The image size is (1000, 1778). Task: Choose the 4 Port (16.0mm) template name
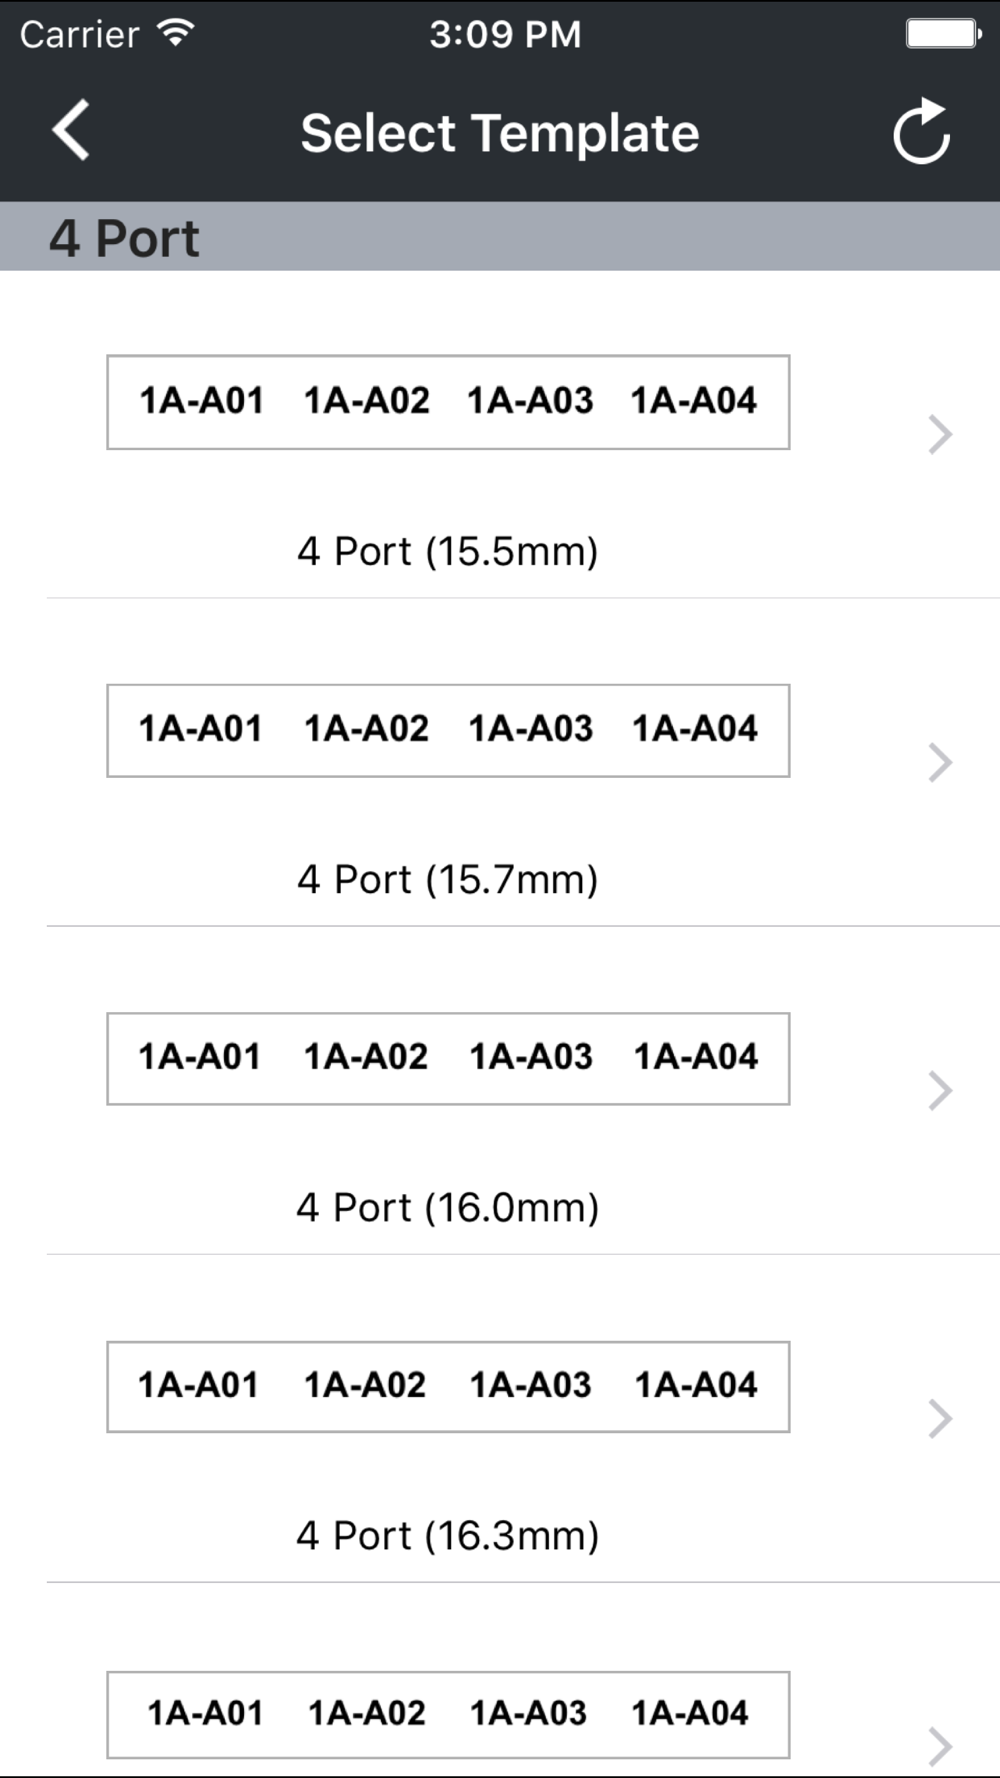[x=448, y=1207]
